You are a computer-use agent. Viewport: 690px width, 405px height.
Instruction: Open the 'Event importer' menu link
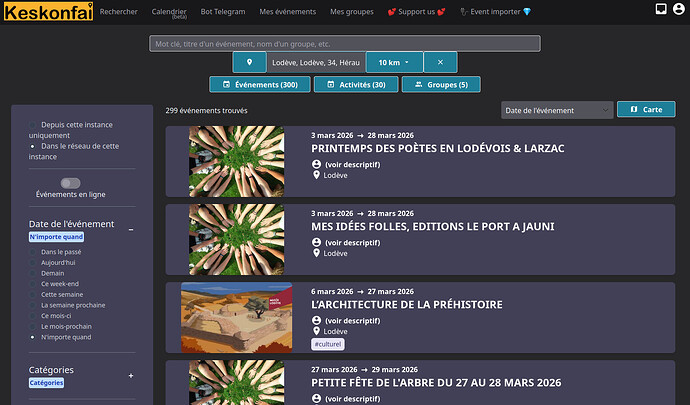tap(495, 11)
